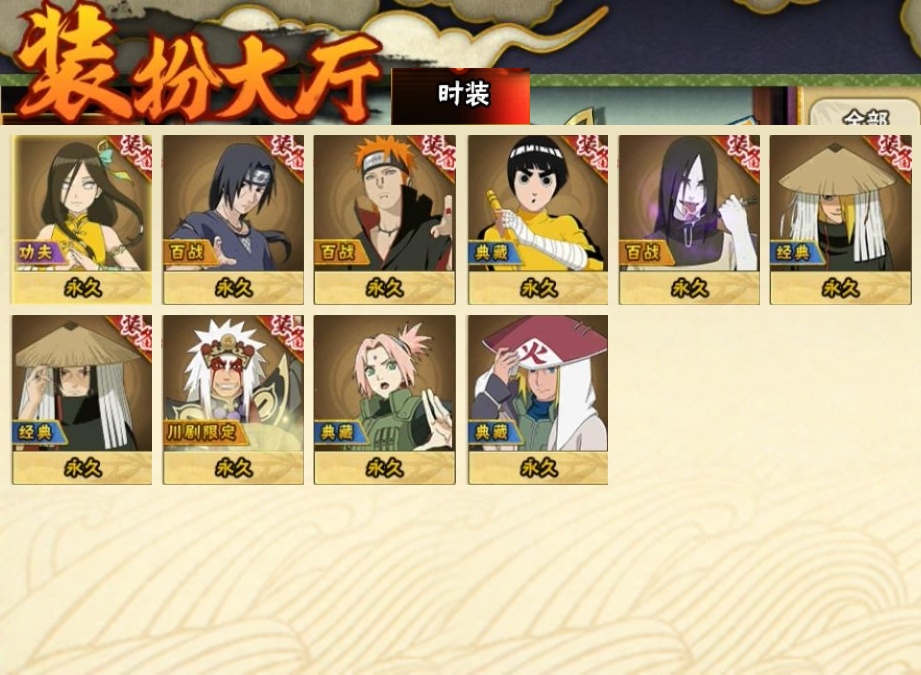
Task: Open the 时装 tab
Action: pos(461,96)
